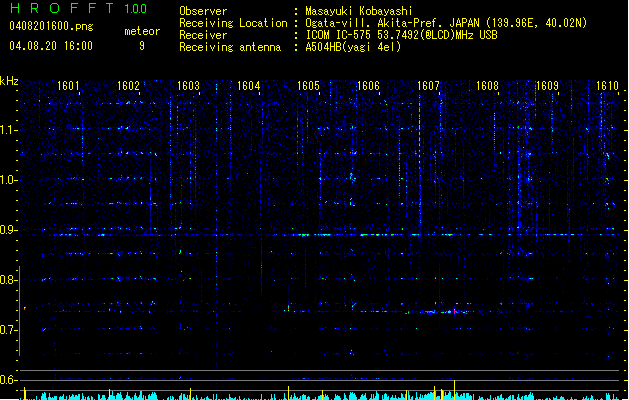
Task: Click observer name Masayuki Kobayashi
Action: [x=359, y=11]
